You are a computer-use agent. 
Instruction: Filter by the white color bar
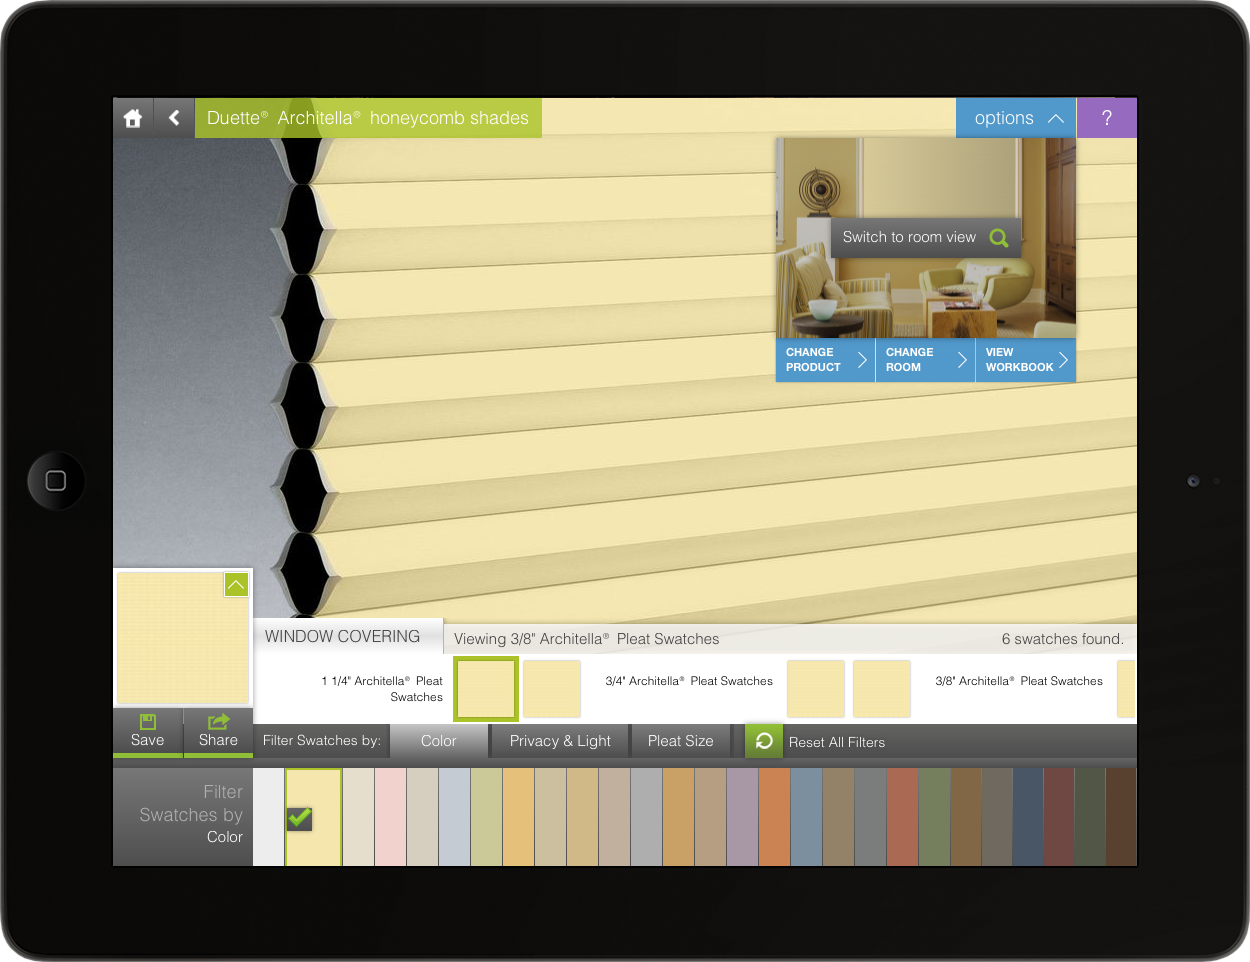pos(269,817)
